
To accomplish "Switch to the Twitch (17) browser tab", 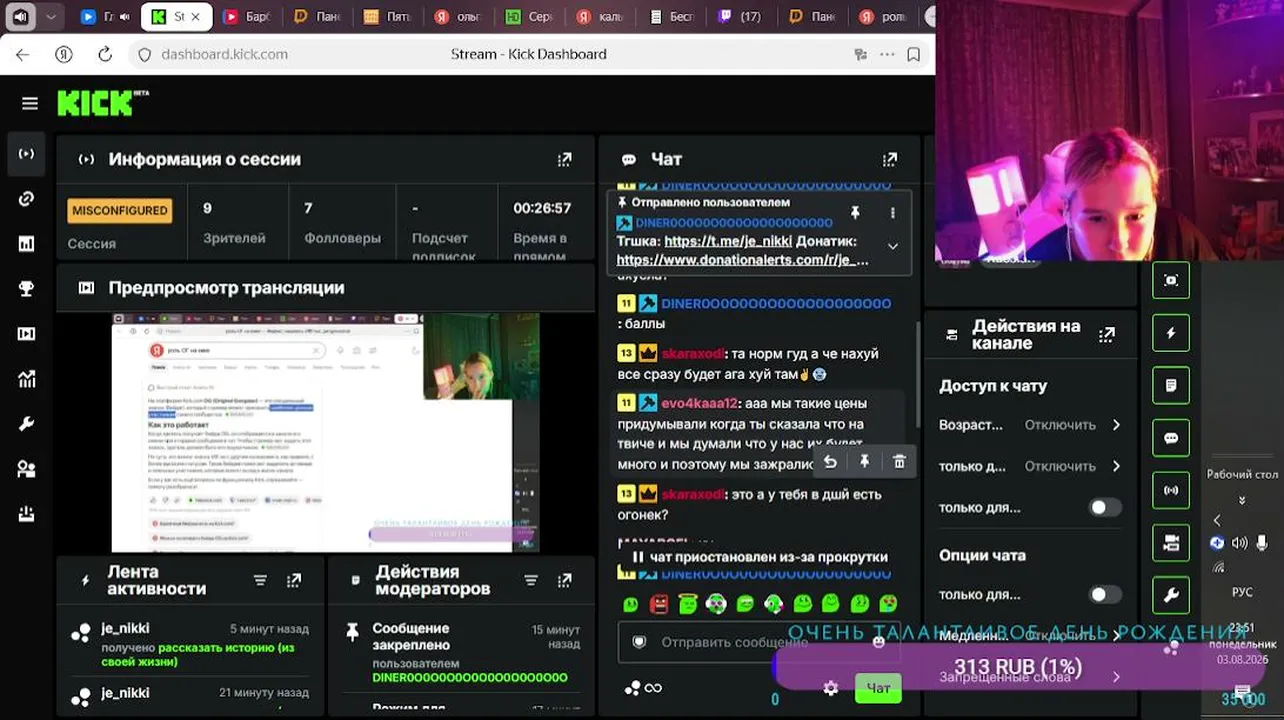I will (740, 16).
